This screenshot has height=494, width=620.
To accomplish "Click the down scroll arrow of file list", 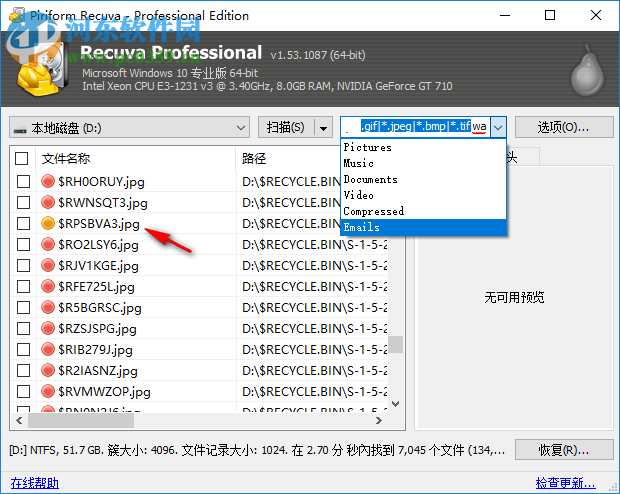I will 395,404.
